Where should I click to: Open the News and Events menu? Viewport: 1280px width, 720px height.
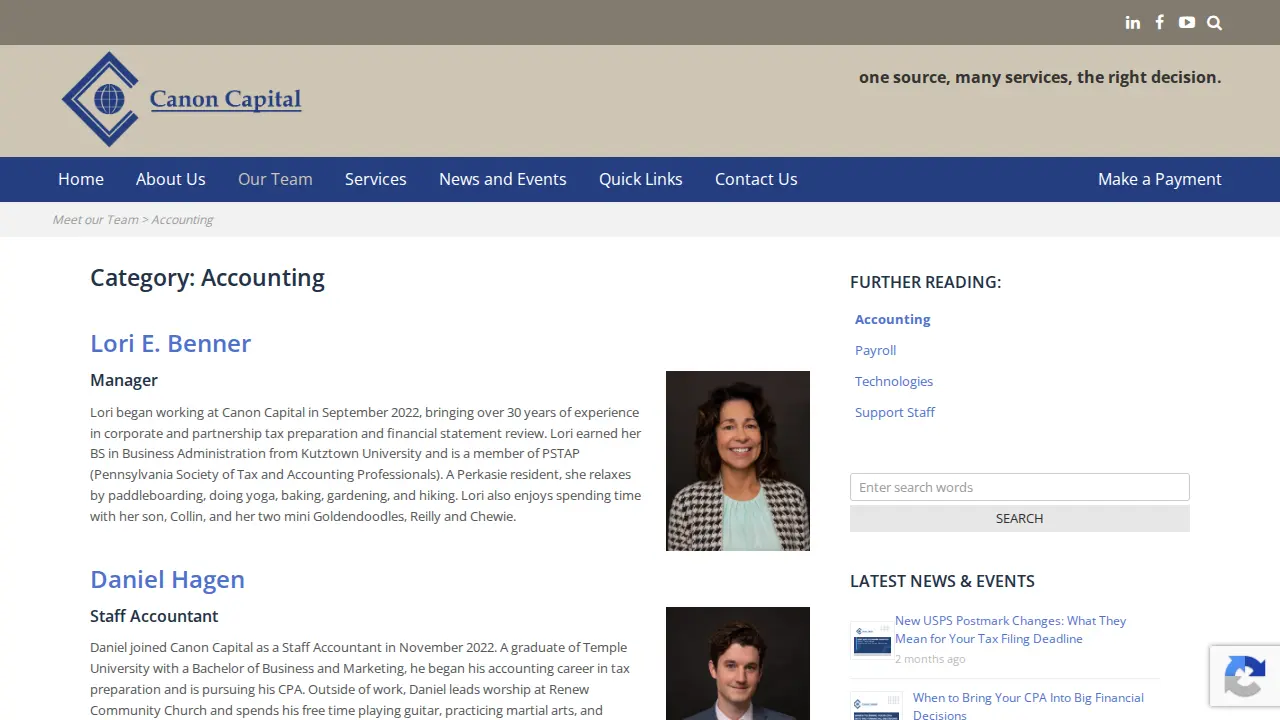503,179
